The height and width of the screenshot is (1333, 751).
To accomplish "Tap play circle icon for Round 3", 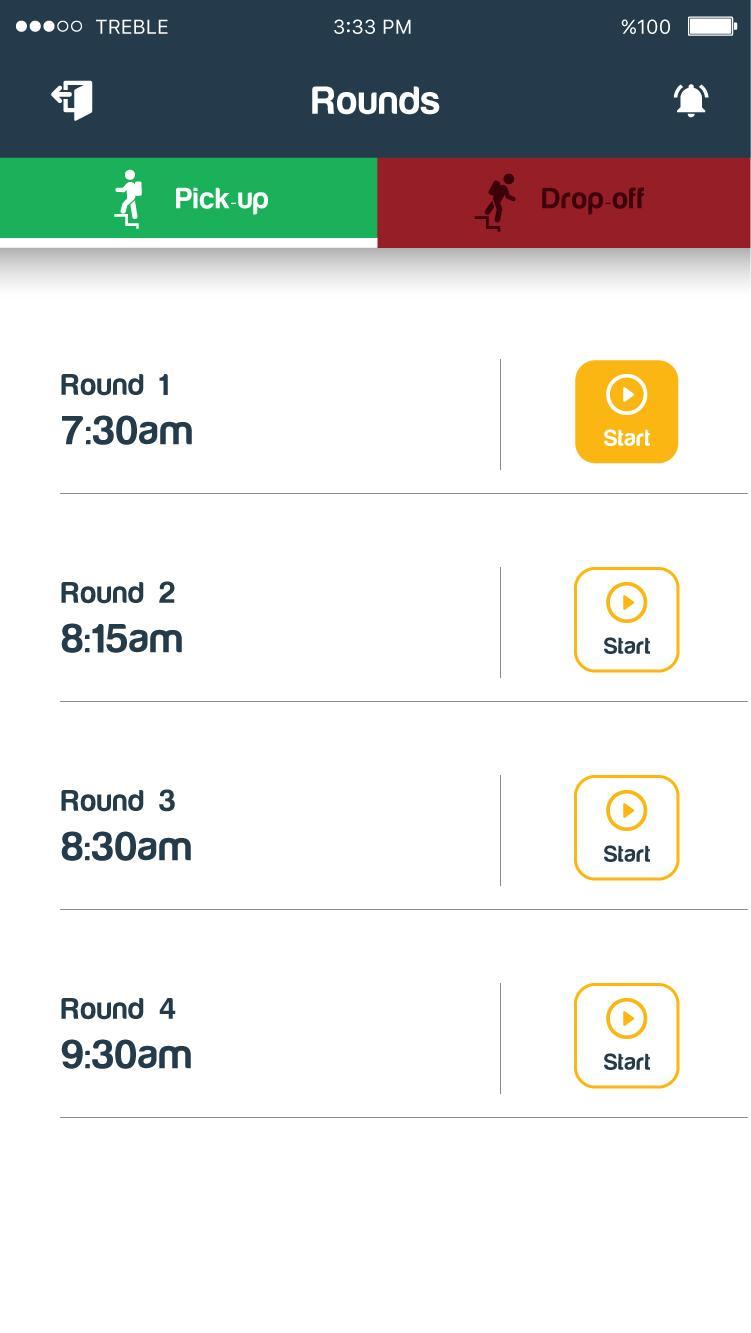I will click(627, 811).
